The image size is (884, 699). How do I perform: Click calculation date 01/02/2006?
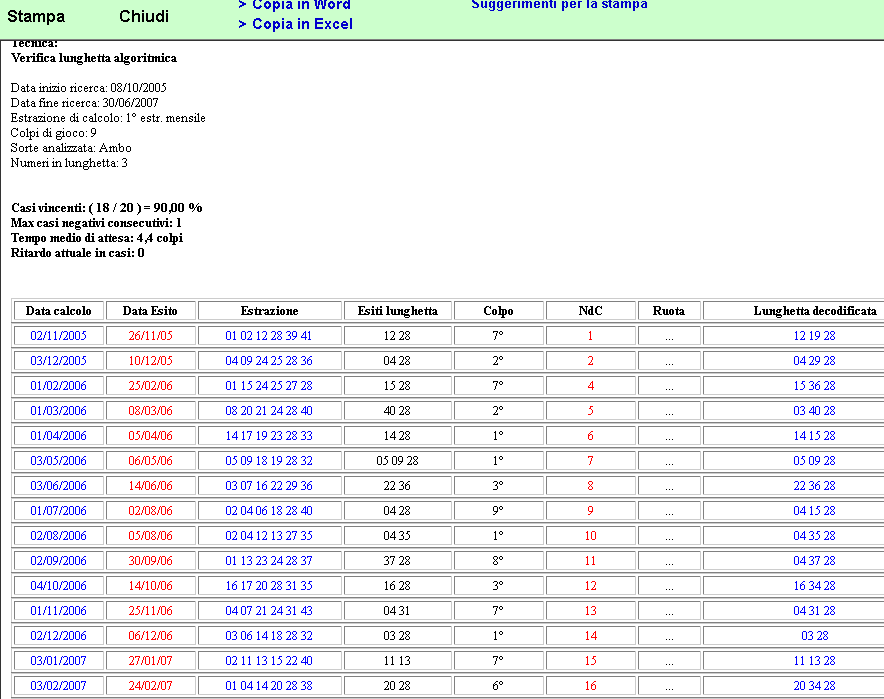coord(59,386)
